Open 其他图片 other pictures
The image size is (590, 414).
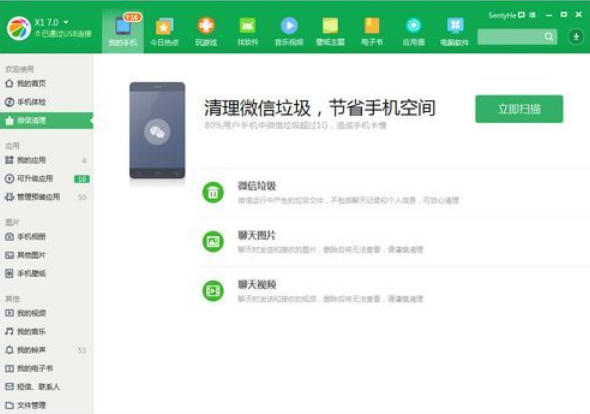tap(47, 255)
